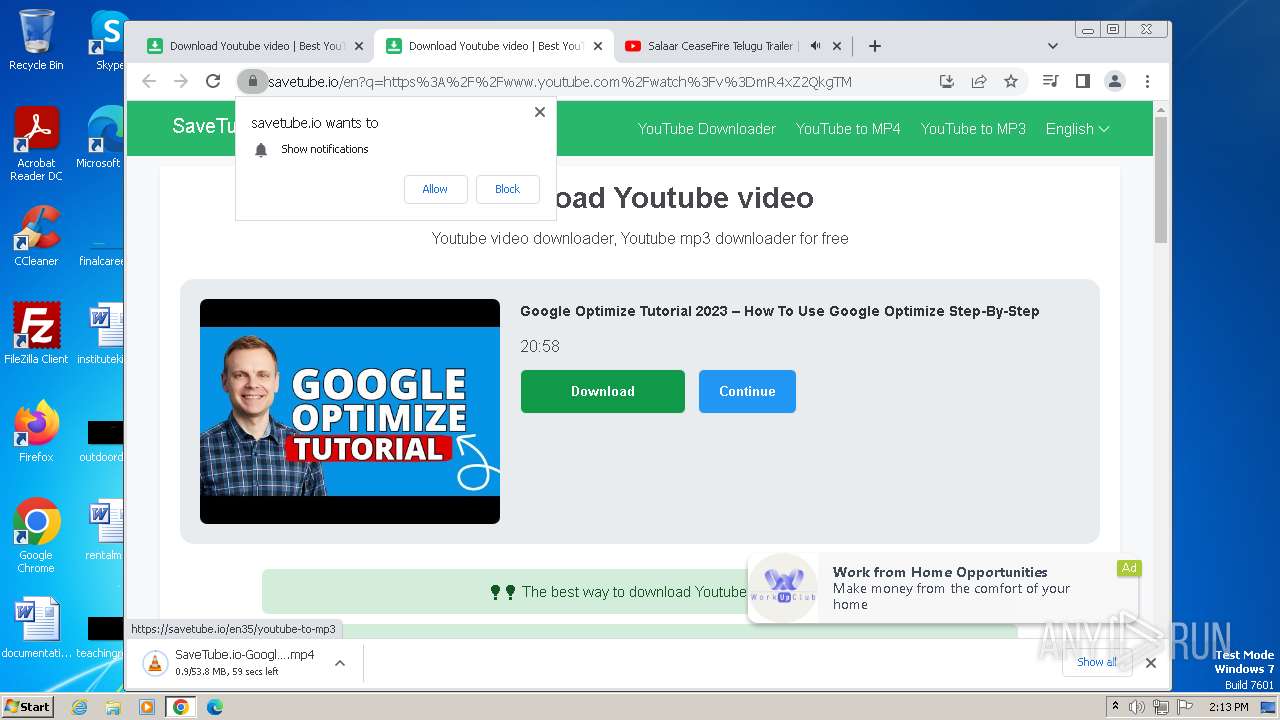Mute the Salaar CeaseFire tab audio icon
This screenshot has height=720, width=1280.
[x=815, y=46]
